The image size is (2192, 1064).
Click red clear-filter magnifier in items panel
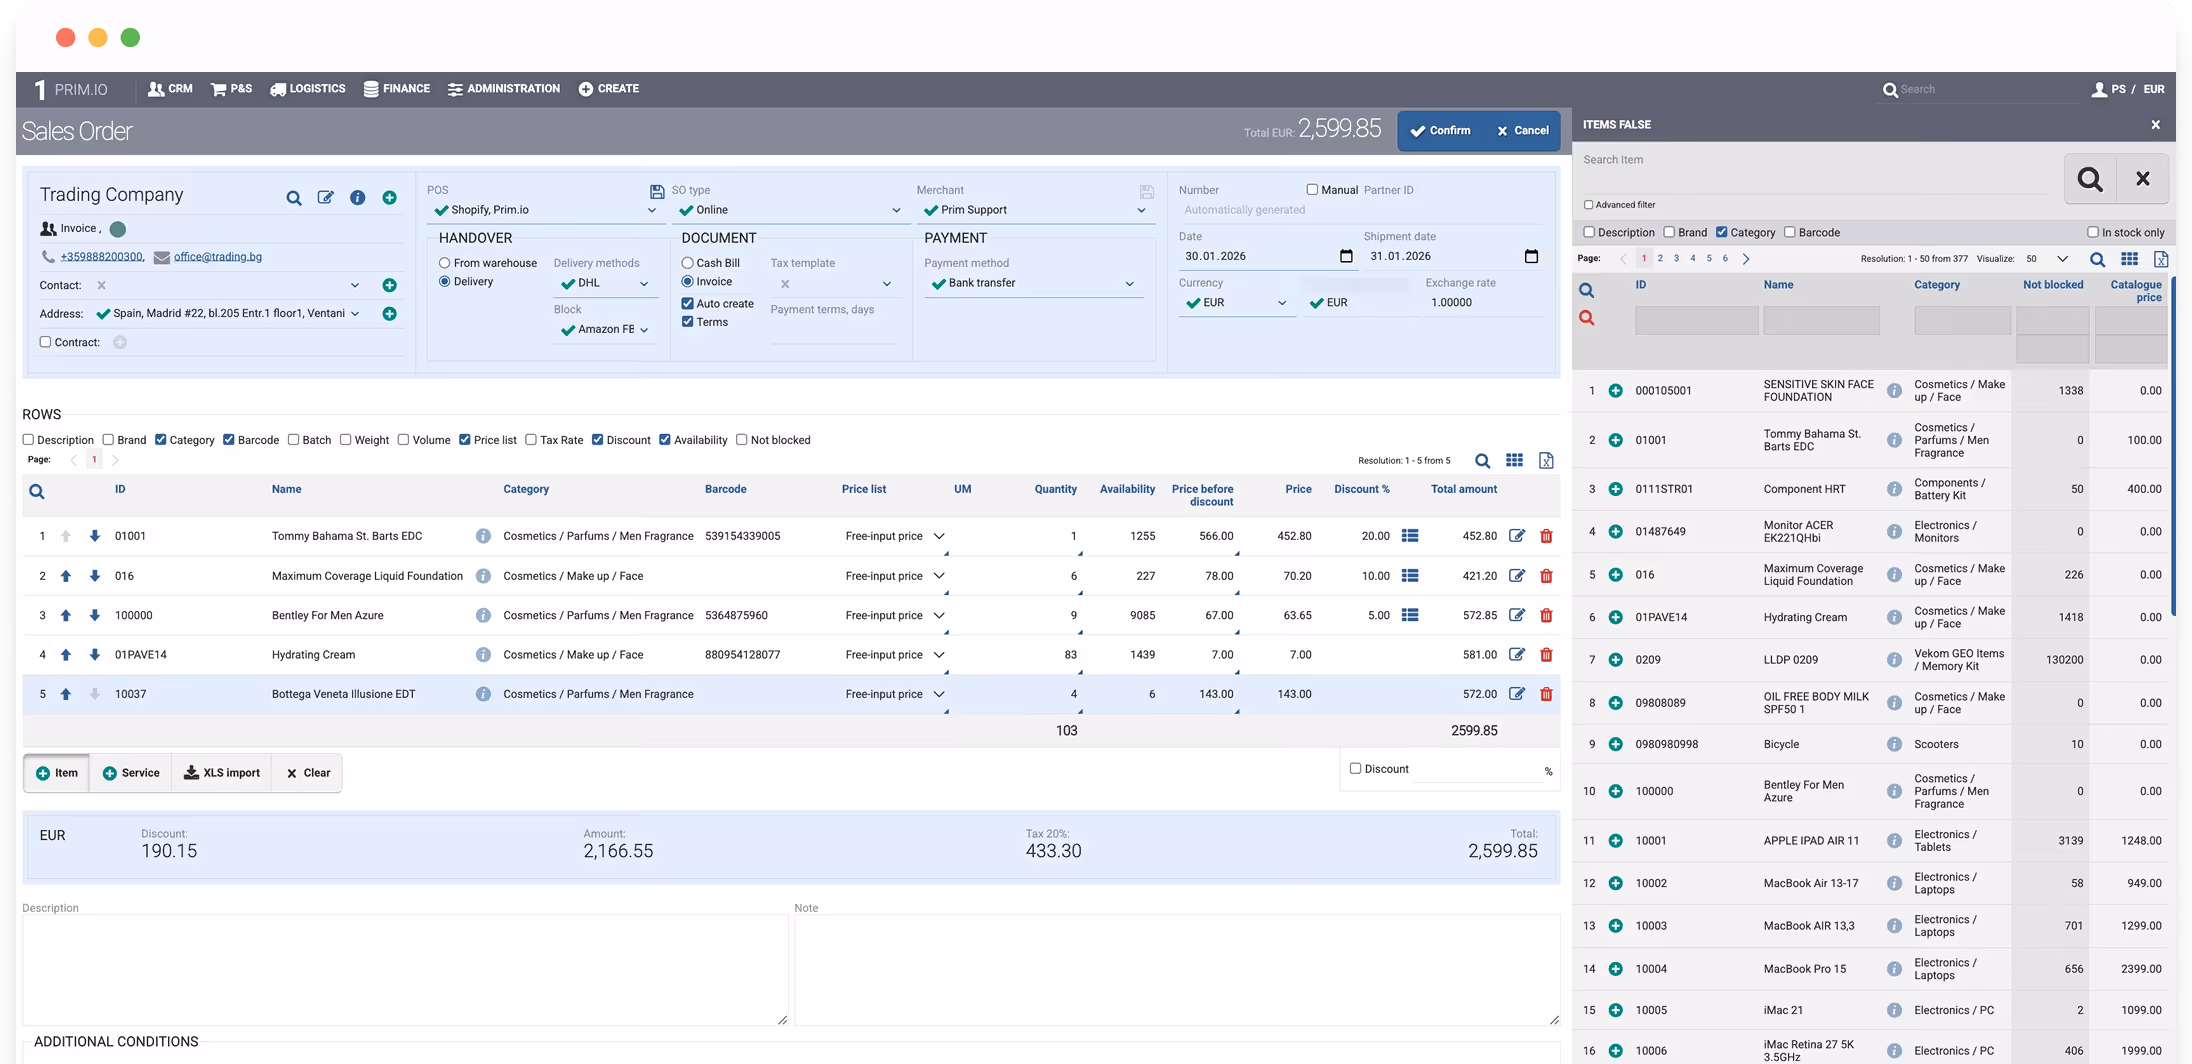1586,318
